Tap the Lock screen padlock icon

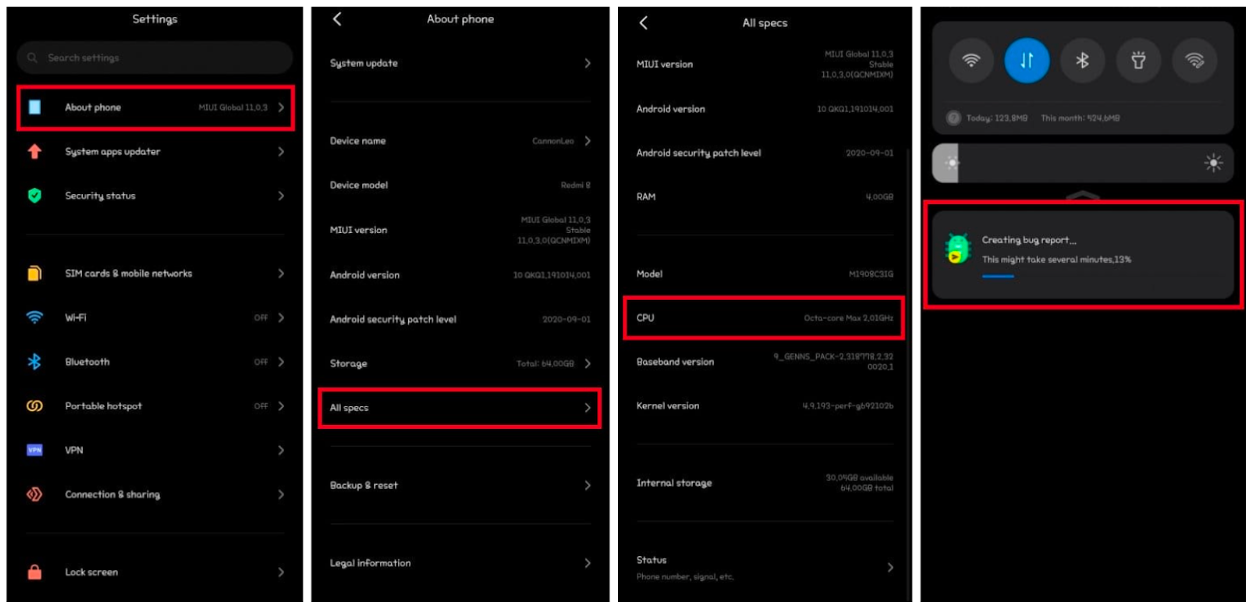(35, 572)
